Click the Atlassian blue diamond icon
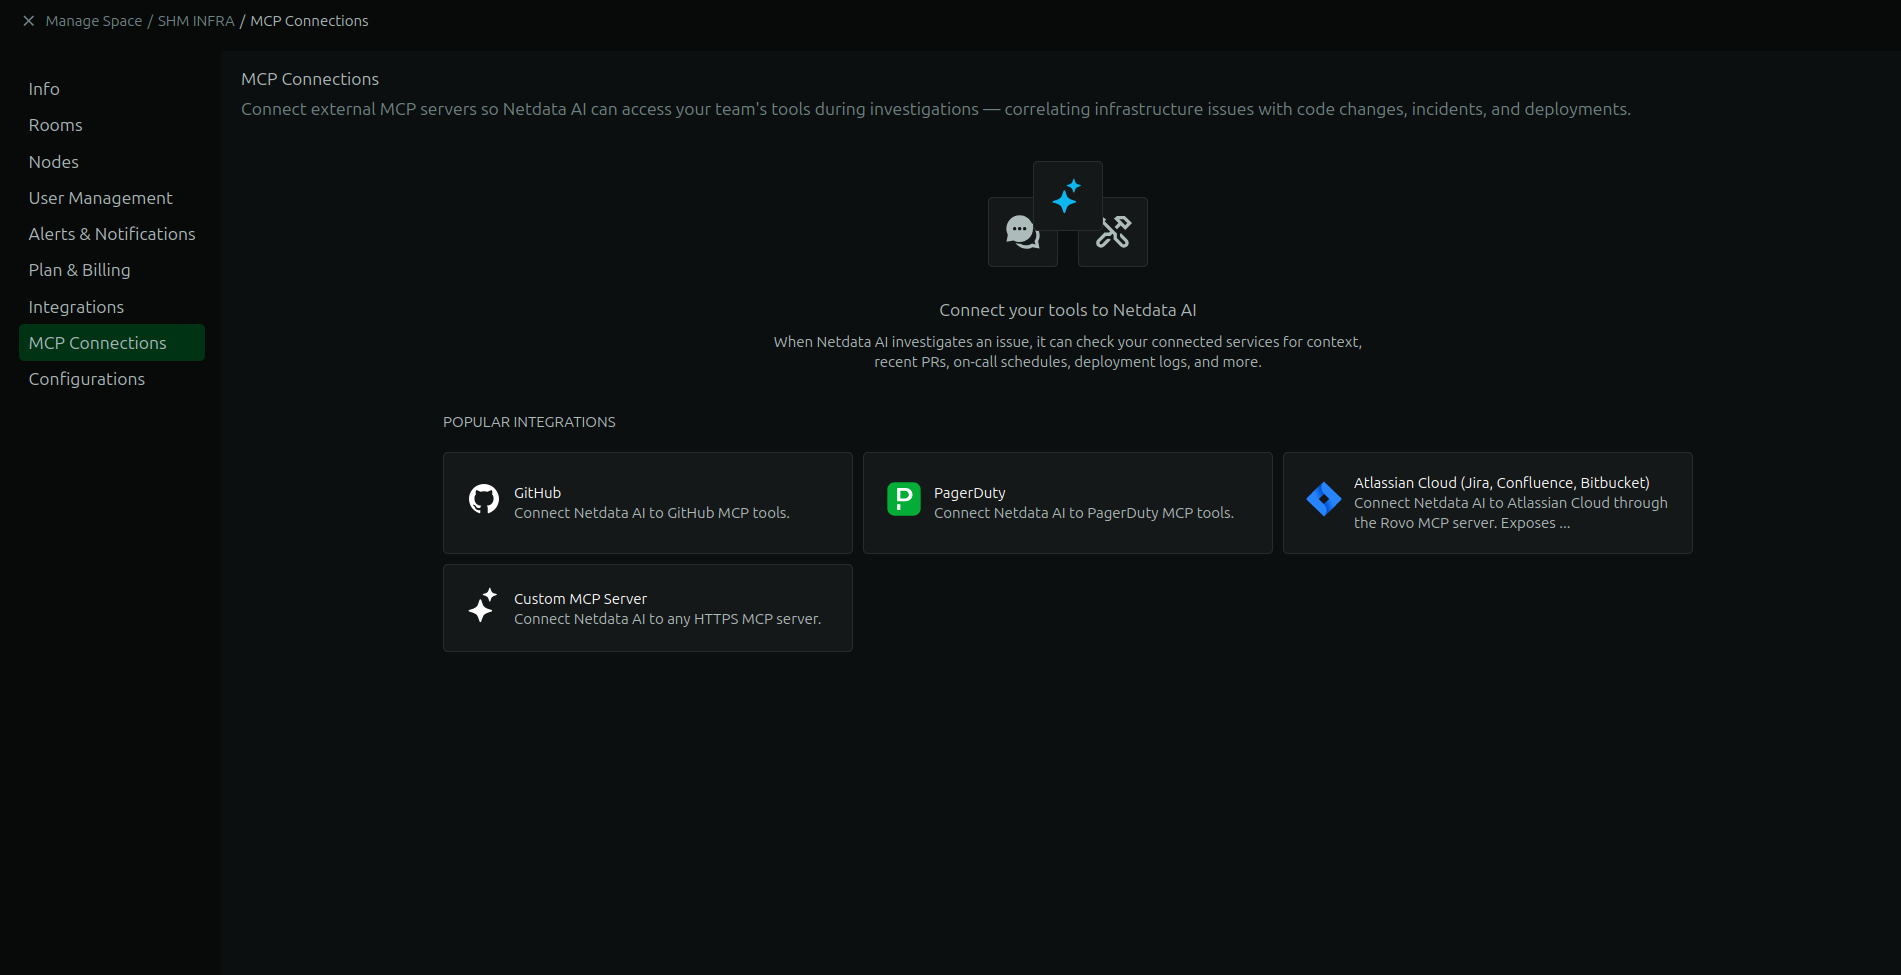Viewport: 1901px width, 975px height. click(1324, 499)
